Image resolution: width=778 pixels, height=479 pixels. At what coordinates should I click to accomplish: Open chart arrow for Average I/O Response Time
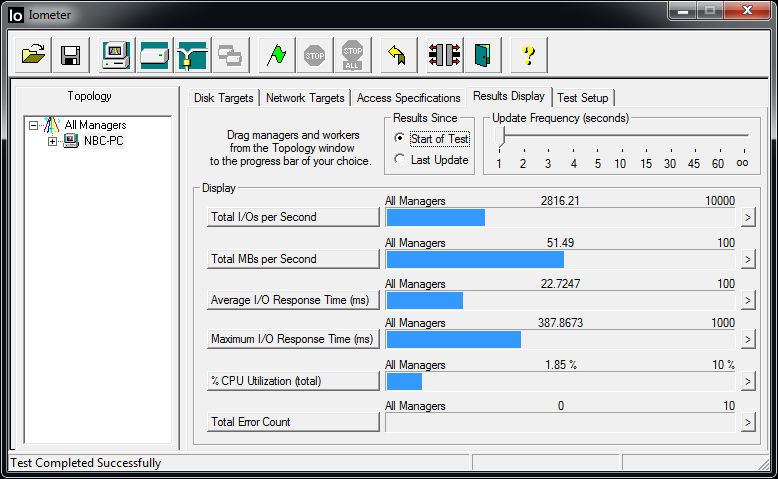[748, 300]
